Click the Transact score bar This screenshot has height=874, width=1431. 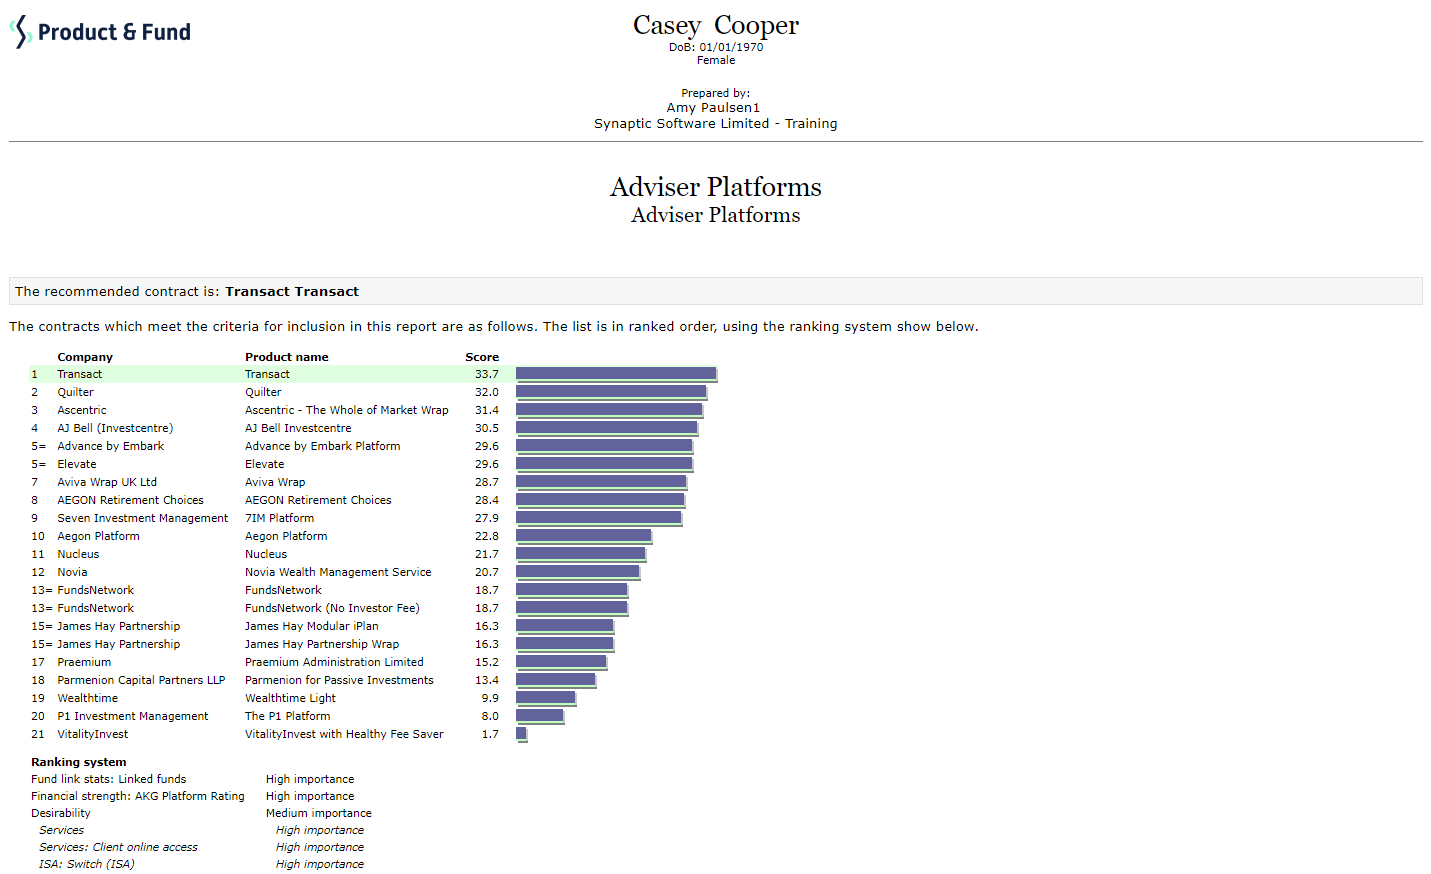click(x=617, y=374)
